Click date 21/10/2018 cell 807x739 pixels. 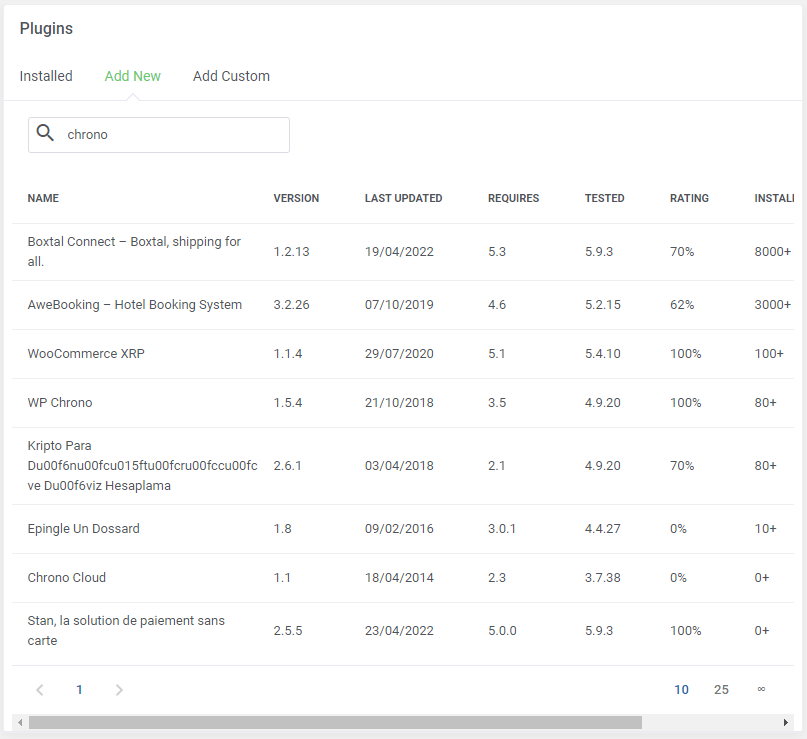coord(399,402)
